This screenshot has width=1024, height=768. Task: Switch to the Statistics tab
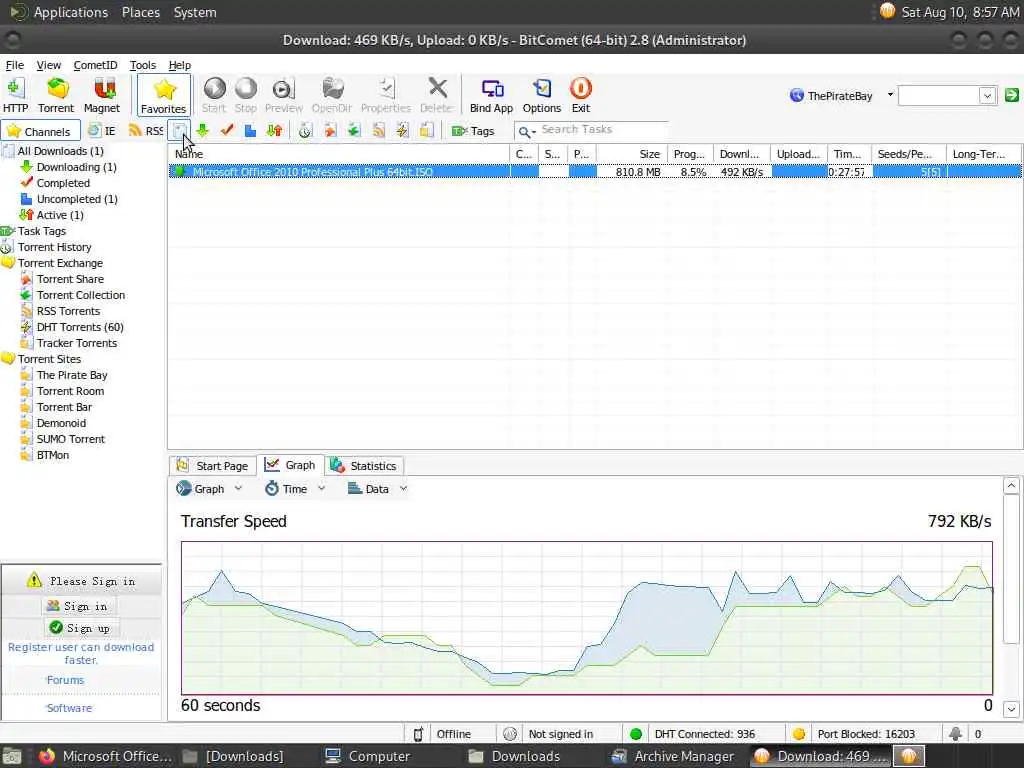point(365,466)
